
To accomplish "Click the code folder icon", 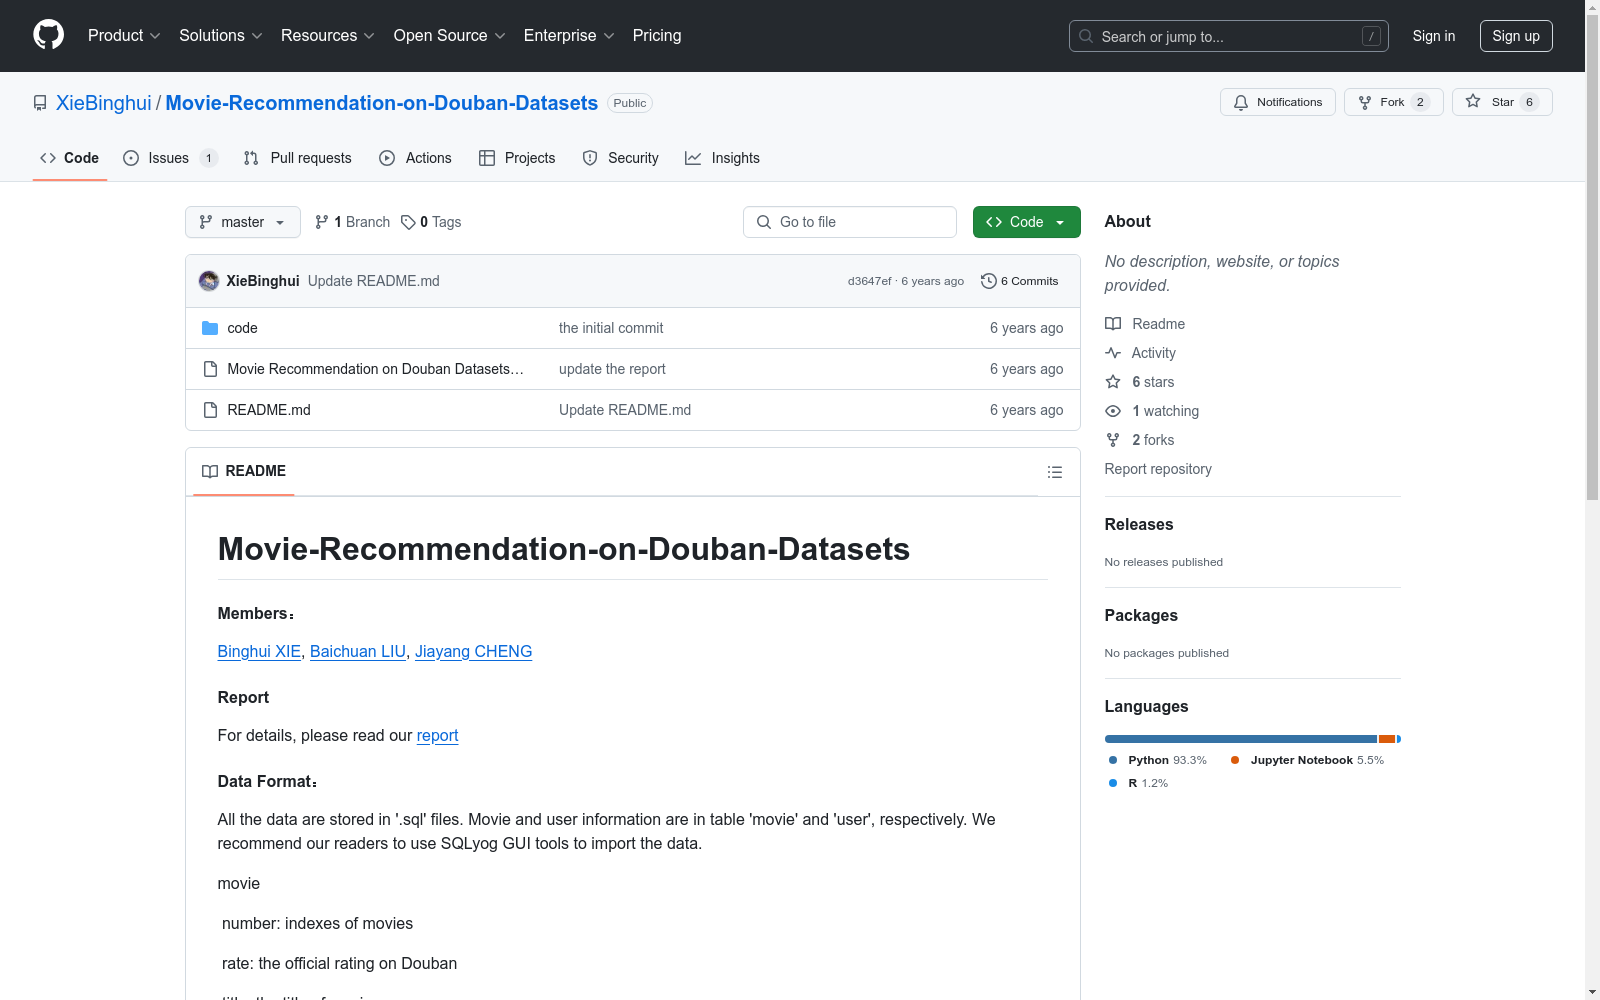I will pyautogui.click(x=210, y=328).
